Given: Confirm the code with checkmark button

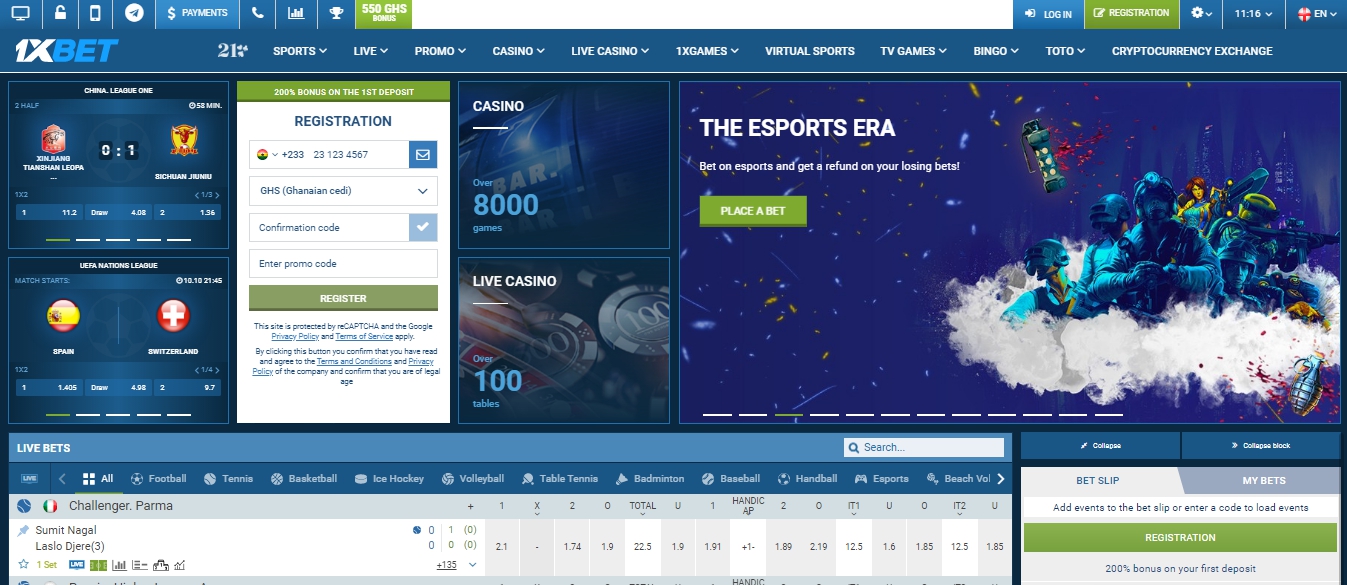Looking at the screenshot, I should click(x=423, y=227).
